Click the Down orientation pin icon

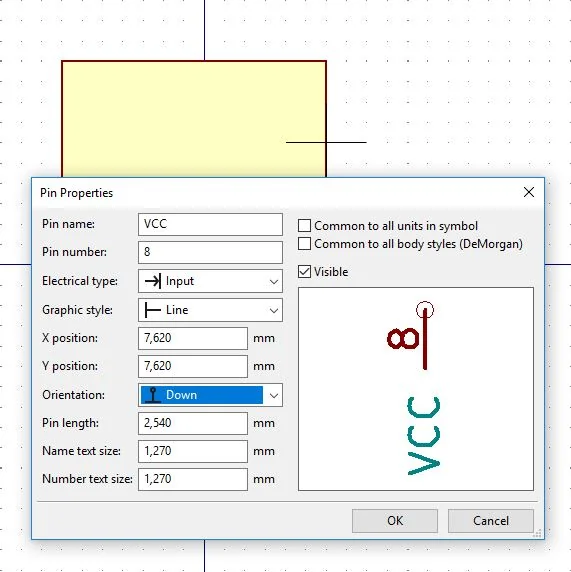click(x=153, y=395)
